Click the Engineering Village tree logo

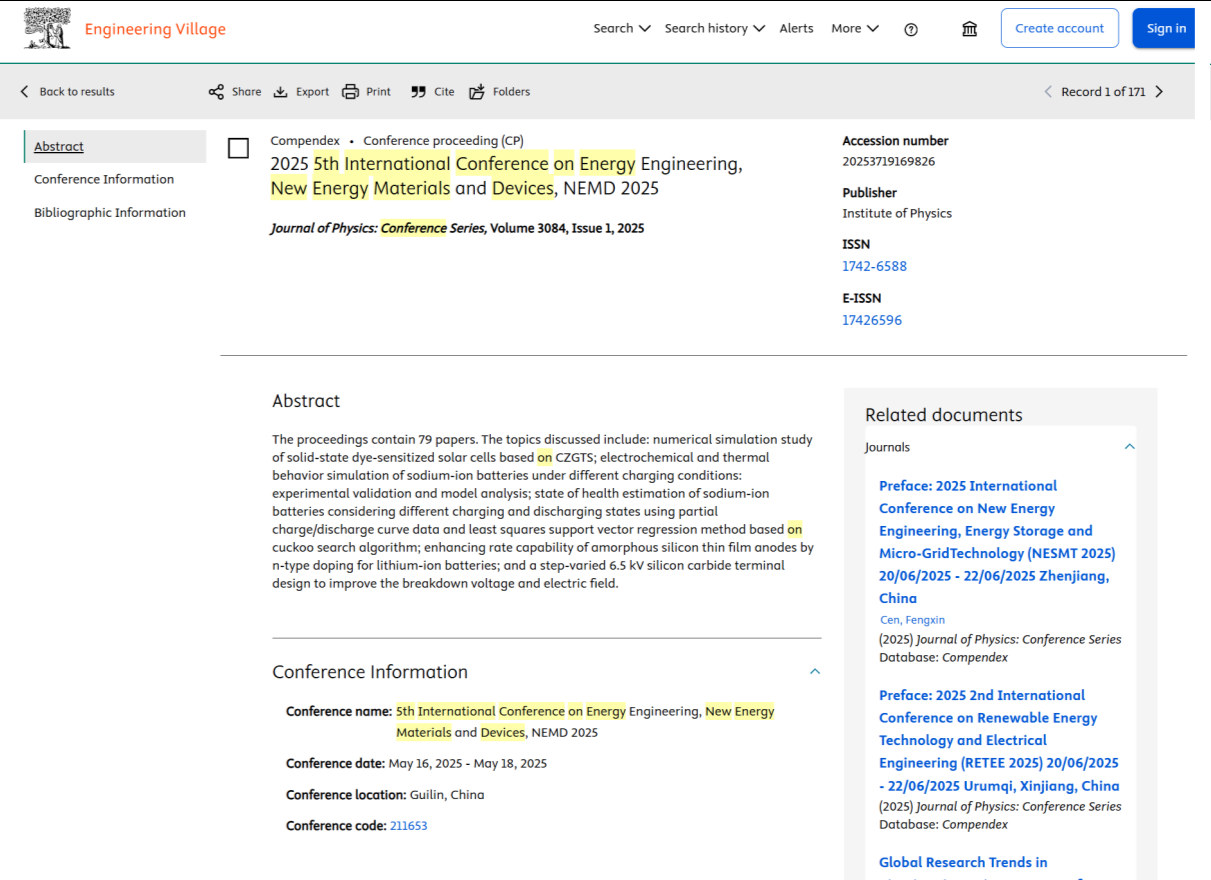pos(47,29)
